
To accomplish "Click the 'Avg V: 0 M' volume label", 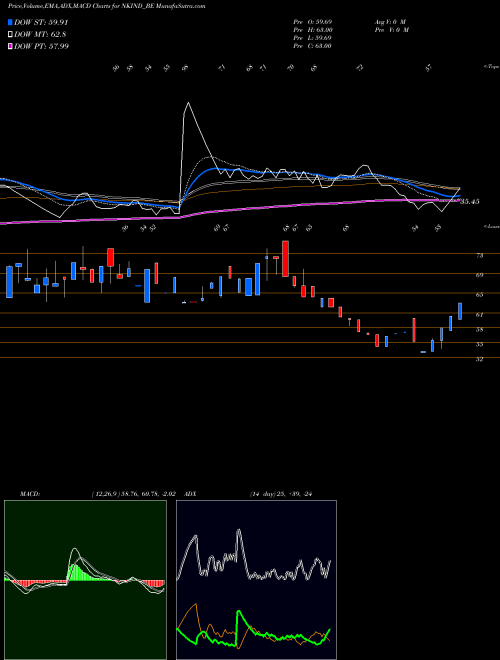I will [x=389, y=22].
